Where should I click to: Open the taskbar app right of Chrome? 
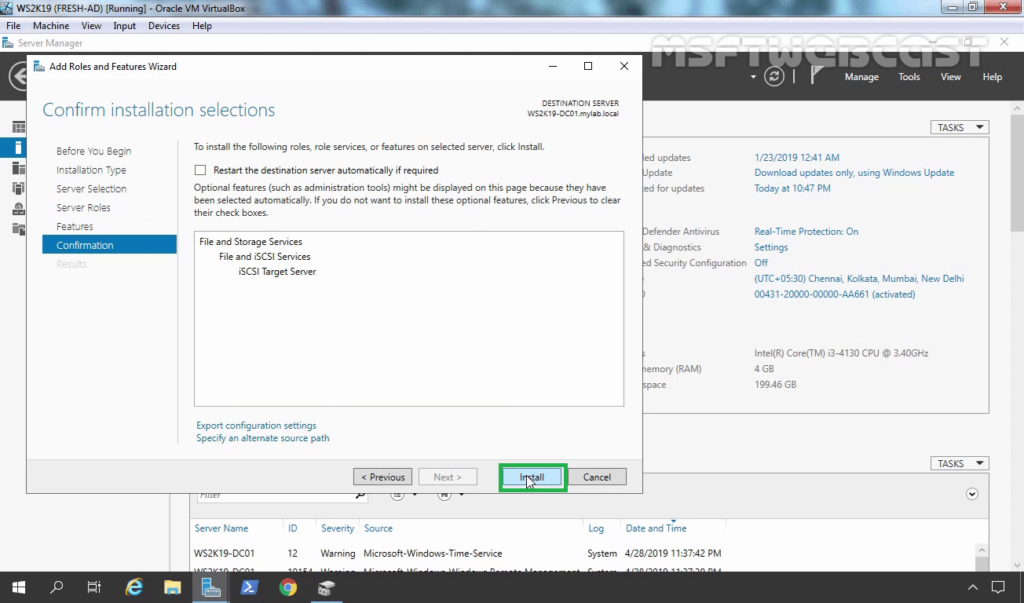326,587
